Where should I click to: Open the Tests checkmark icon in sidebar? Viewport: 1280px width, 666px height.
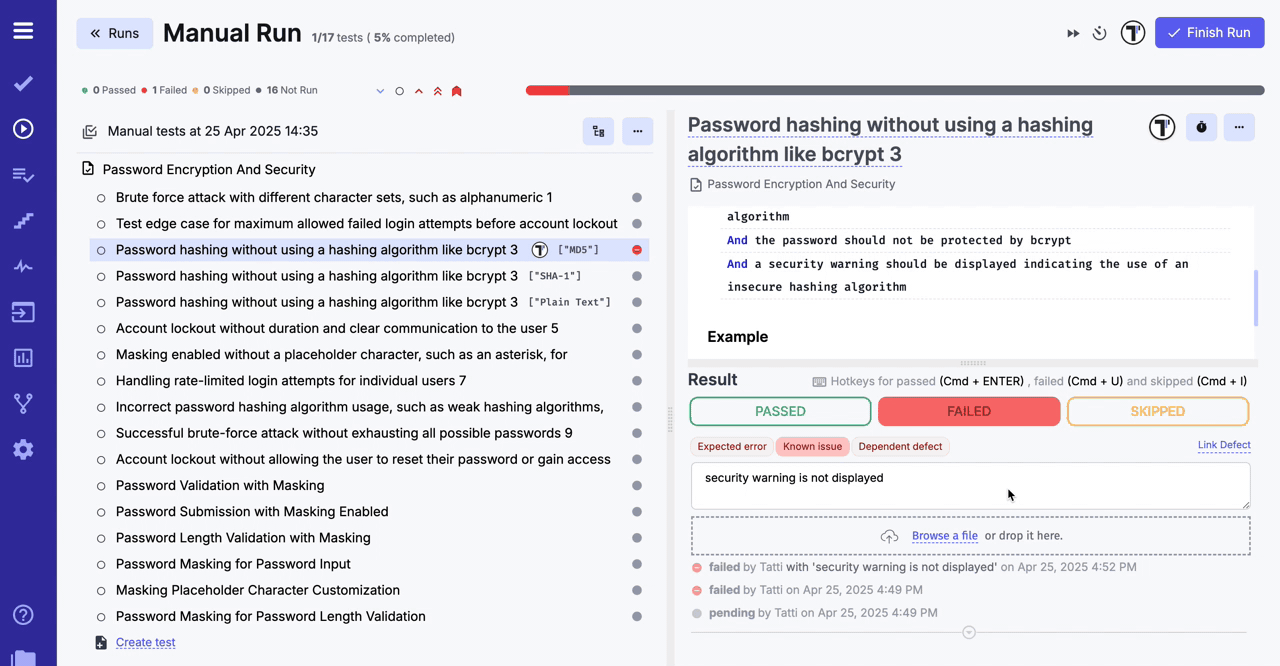point(23,83)
